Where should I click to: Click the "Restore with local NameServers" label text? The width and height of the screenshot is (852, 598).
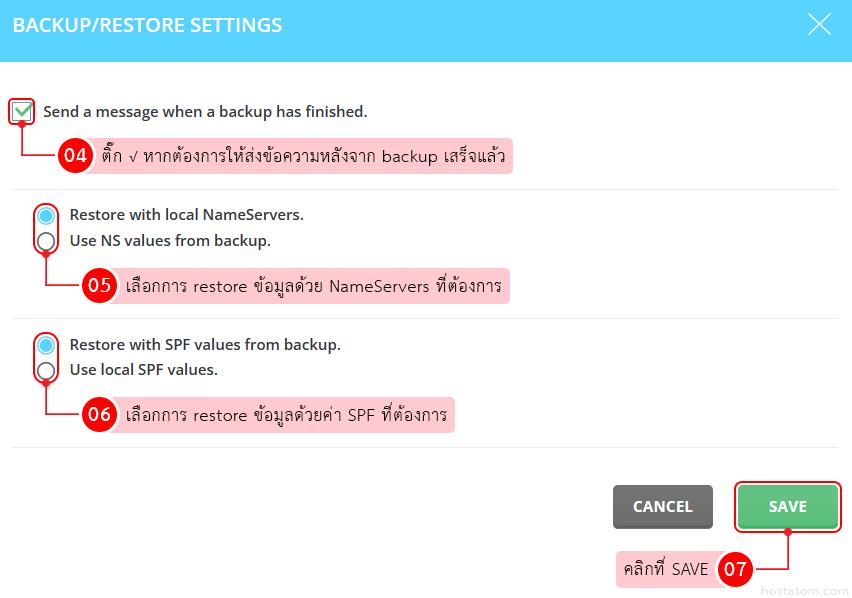coord(186,215)
